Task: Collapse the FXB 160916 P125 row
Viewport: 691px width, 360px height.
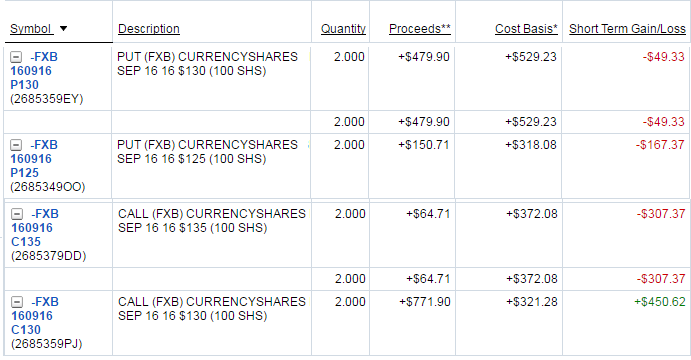Action: point(16,145)
